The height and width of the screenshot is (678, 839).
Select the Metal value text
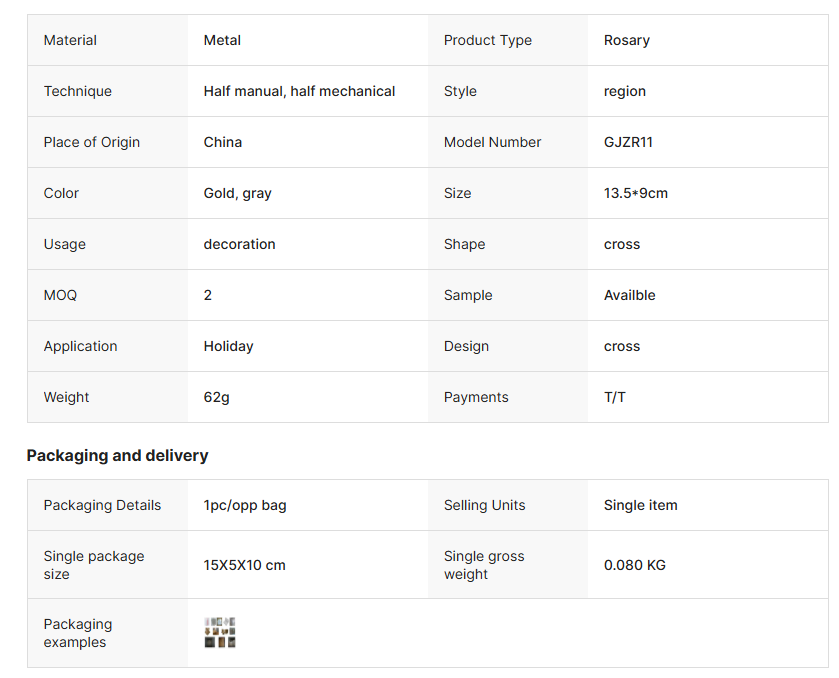click(222, 40)
